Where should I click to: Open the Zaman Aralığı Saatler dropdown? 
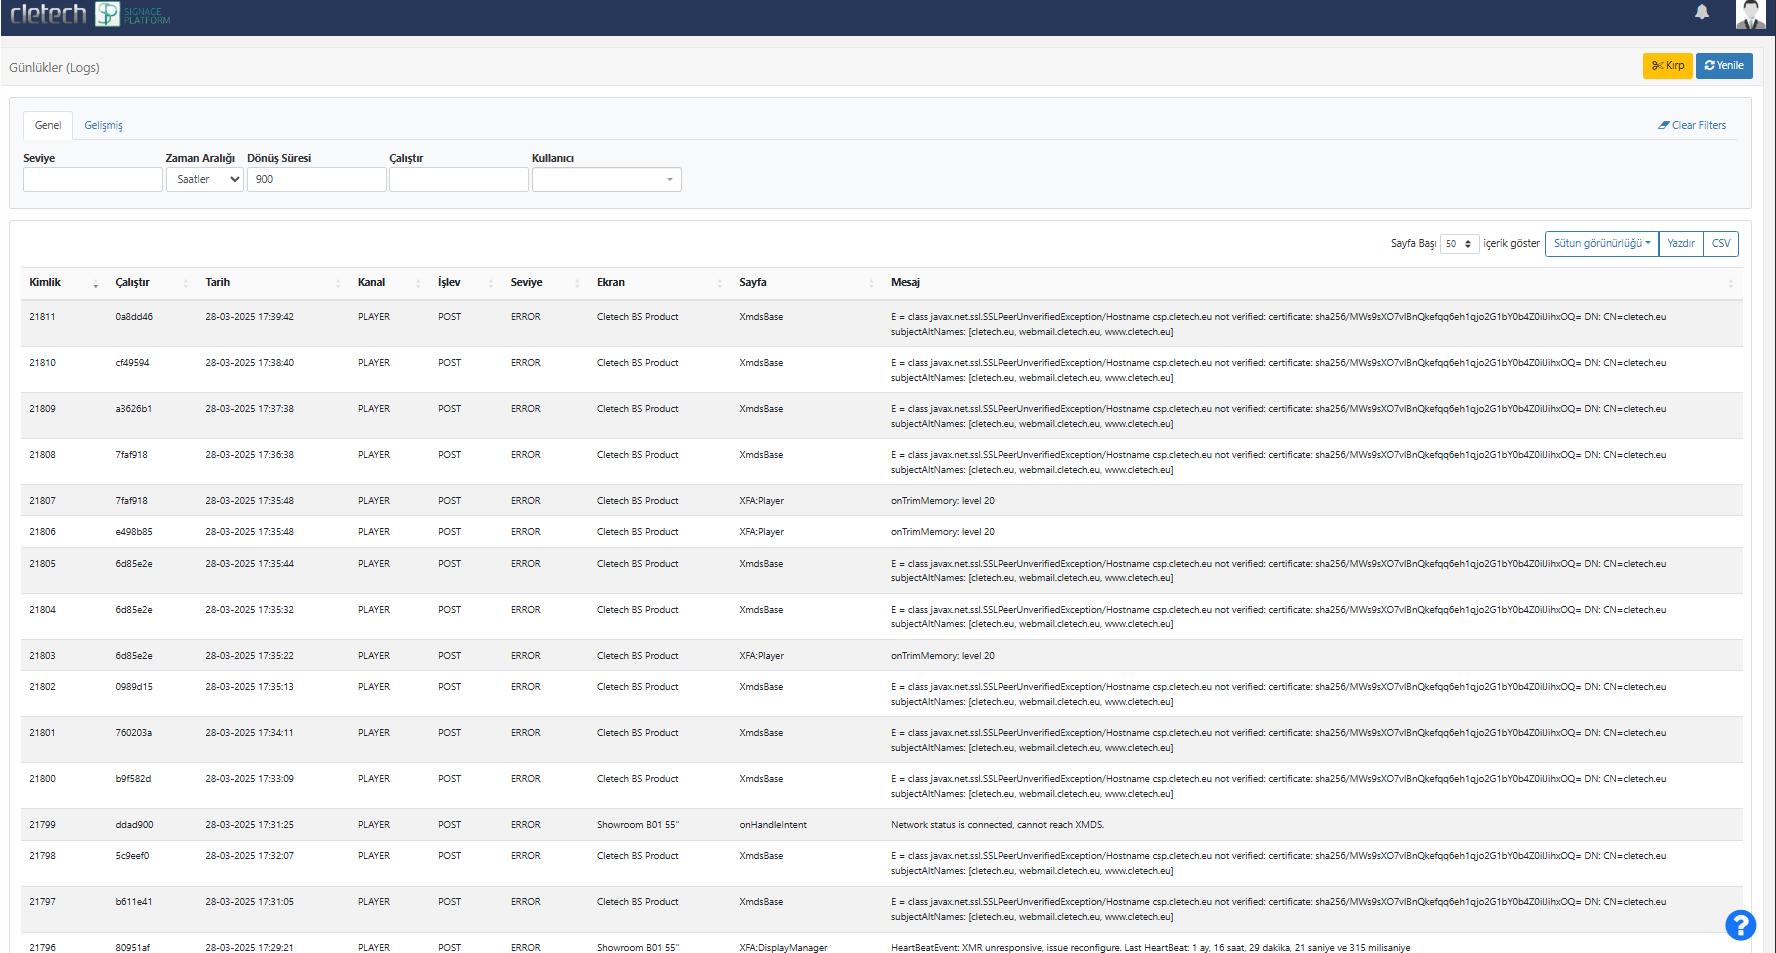(205, 179)
